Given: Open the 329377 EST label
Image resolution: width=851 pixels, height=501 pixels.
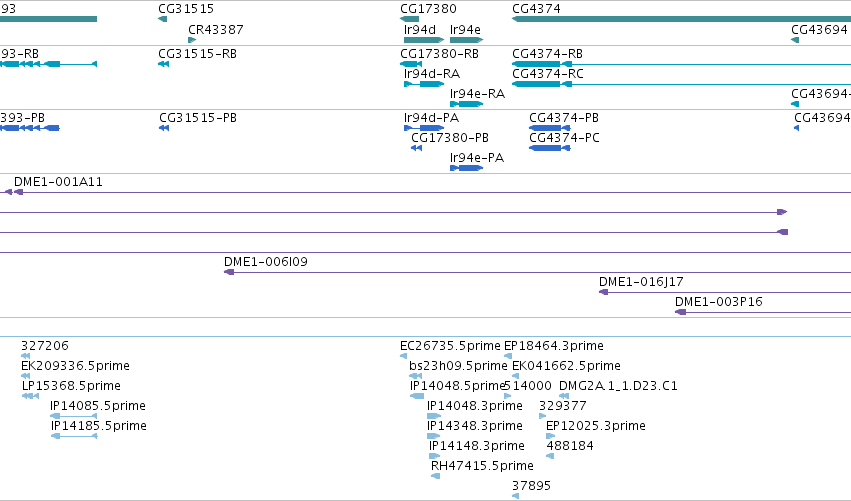Looking at the screenshot, I should [562, 406].
